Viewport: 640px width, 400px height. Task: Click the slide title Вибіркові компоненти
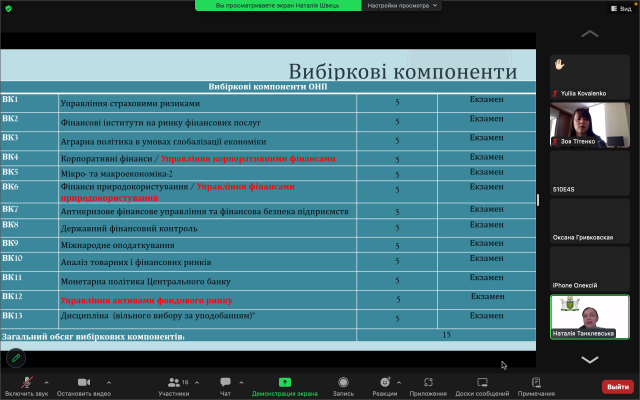point(403,71)
